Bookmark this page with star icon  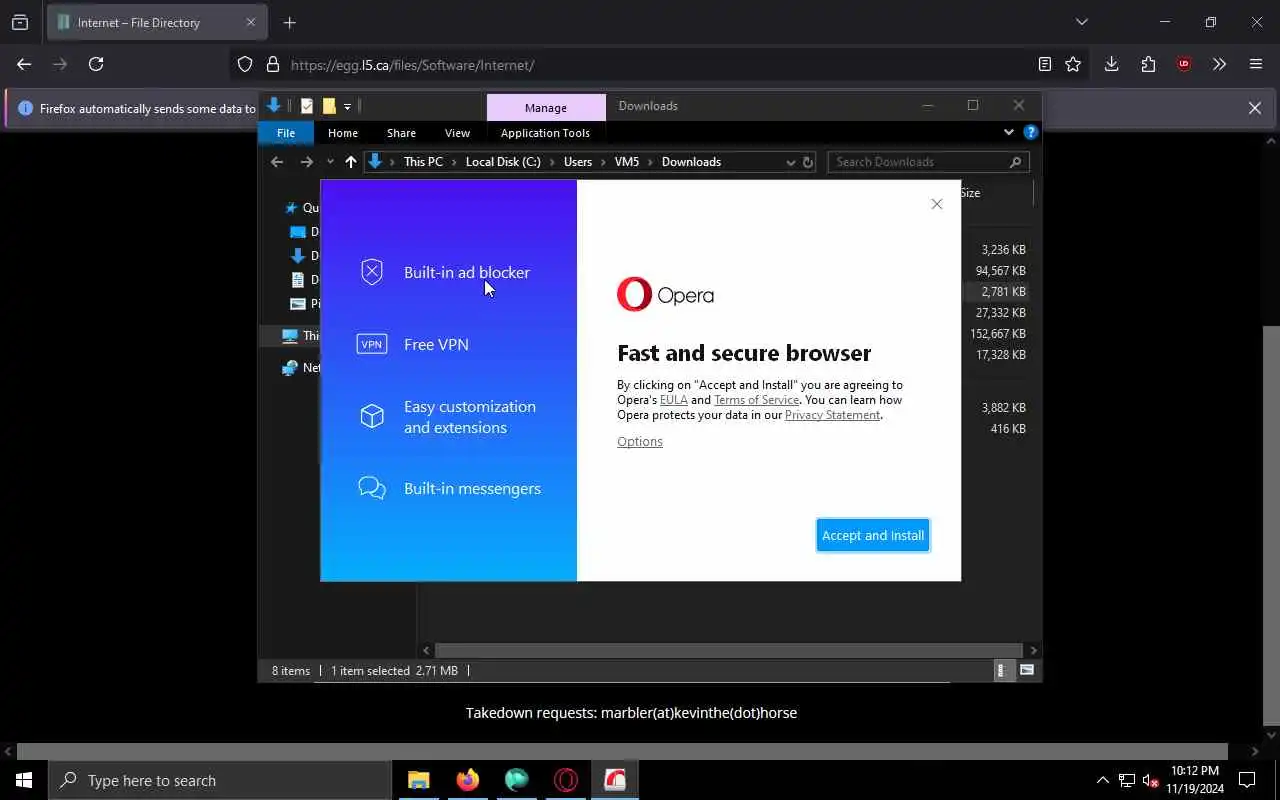(x=1073, y=64)
